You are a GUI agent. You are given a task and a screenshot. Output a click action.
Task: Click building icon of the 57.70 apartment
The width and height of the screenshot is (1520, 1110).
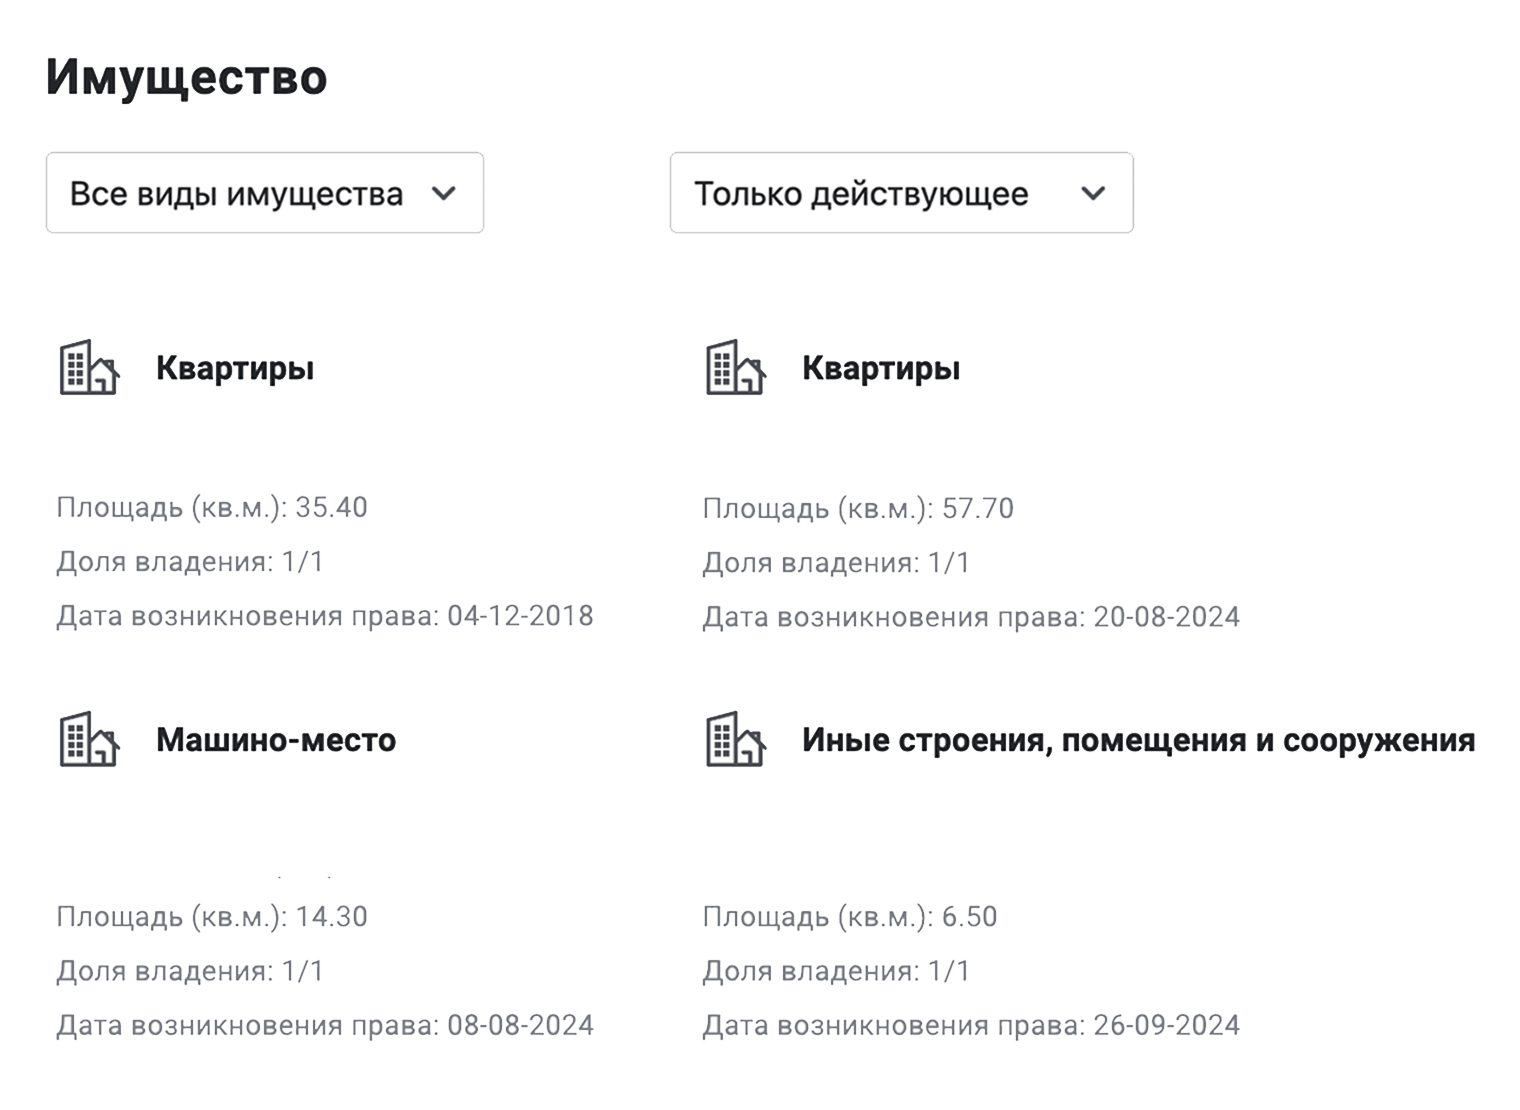735,367
